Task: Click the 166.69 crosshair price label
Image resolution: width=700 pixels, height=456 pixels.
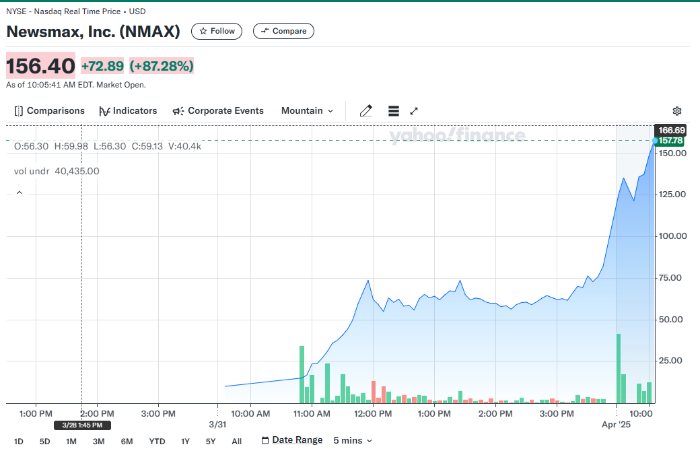Action: [671, 130]
